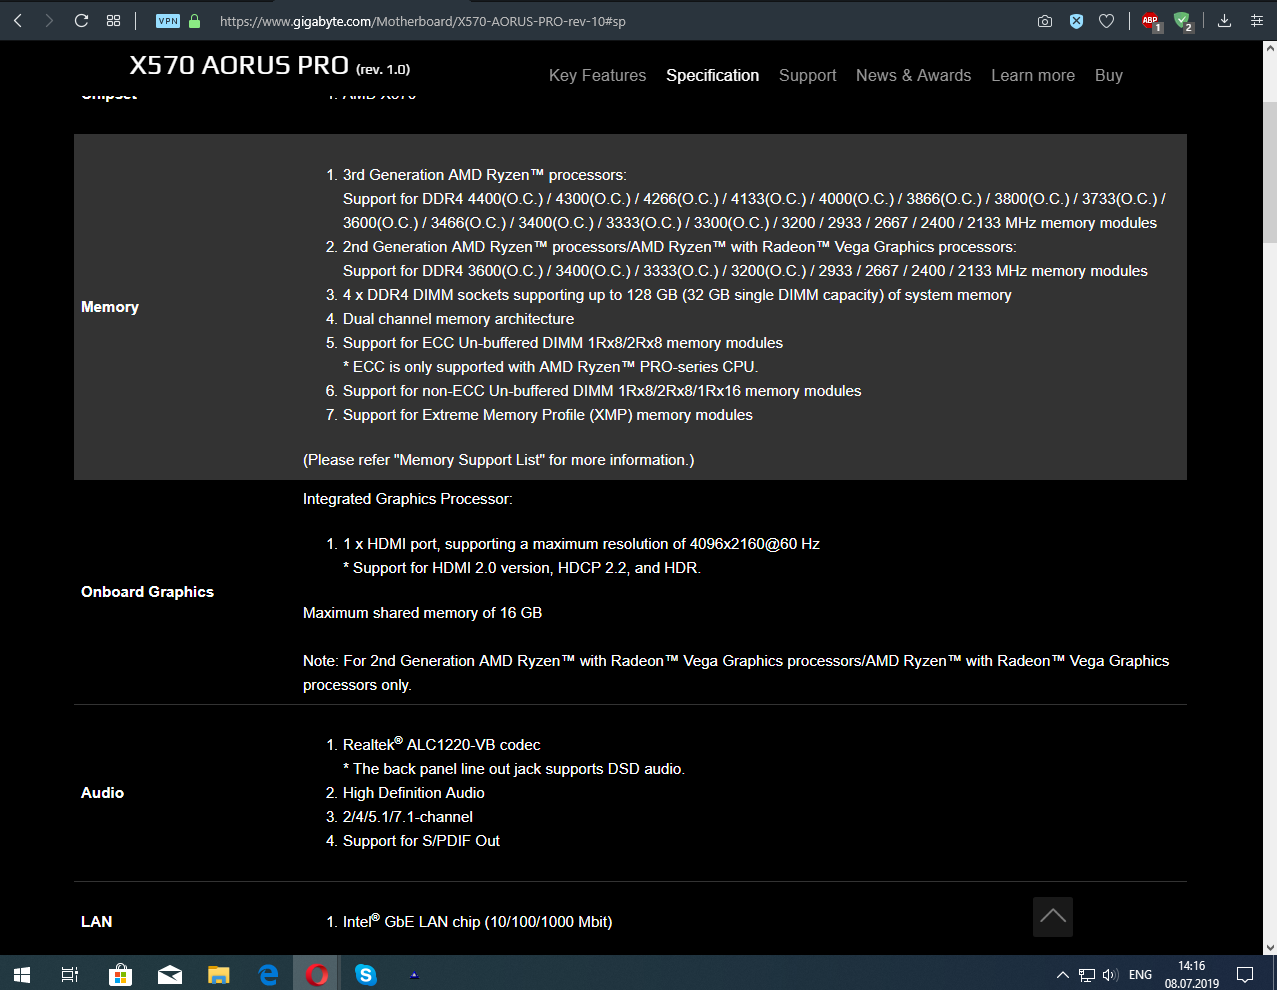Show hidden system tray icons

(x=1062, y=975)
